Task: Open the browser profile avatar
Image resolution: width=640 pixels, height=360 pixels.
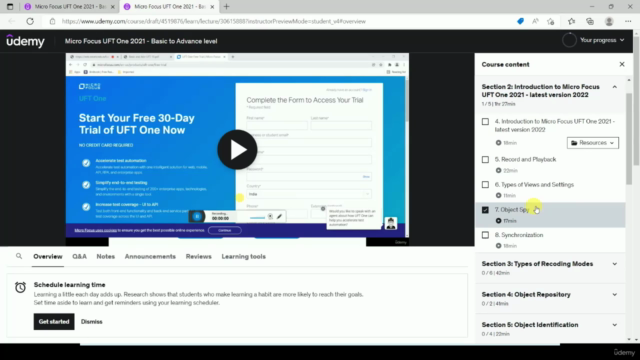Action: click(x=609, y=21)
